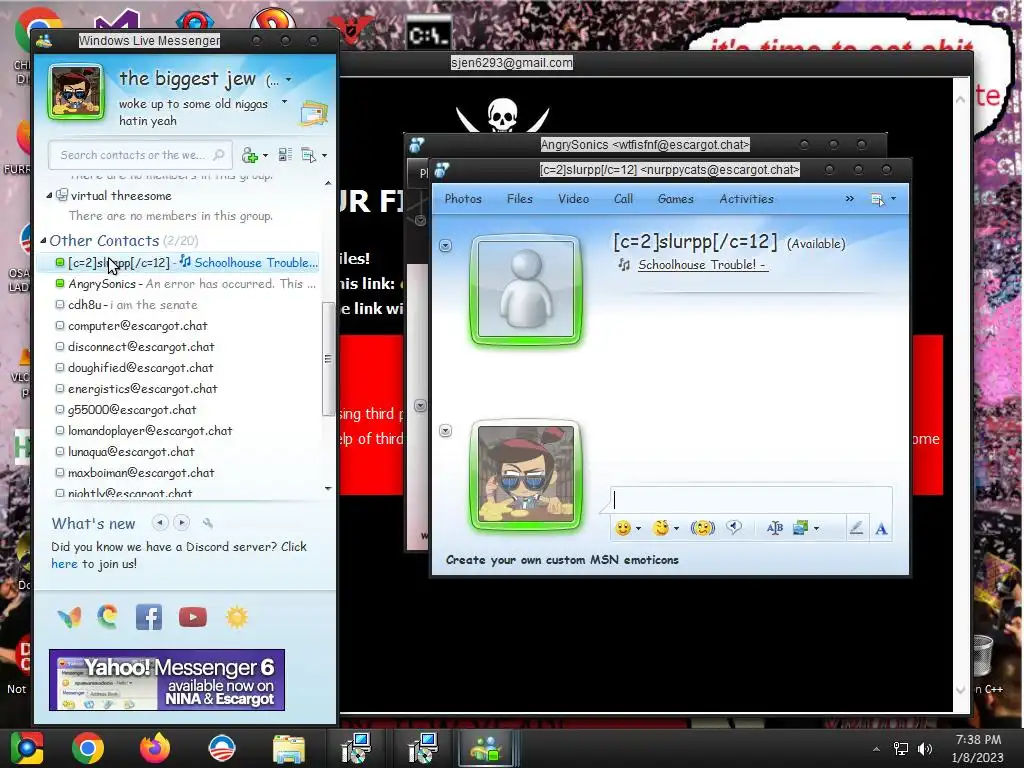Open the personal message dropdown arrow

[x=284, y=102]
